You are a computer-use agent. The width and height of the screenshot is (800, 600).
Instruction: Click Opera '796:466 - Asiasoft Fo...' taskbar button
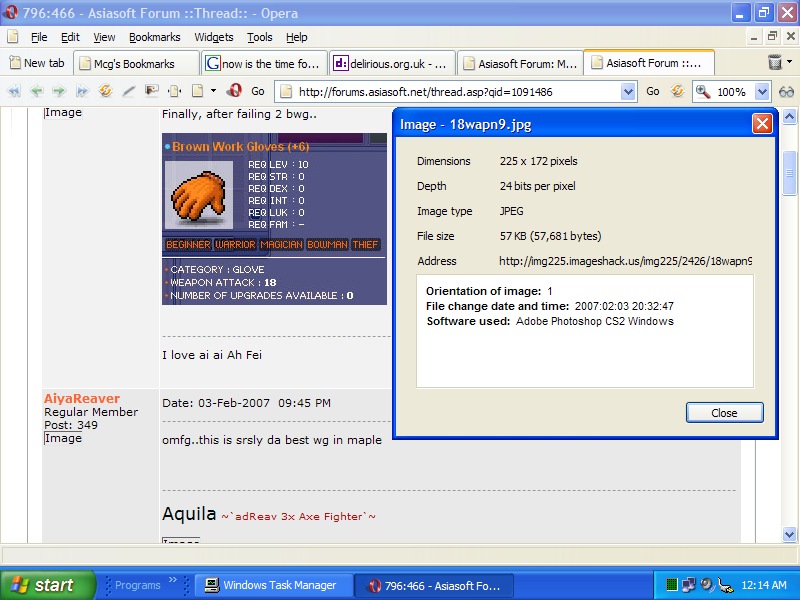[434, 585]
